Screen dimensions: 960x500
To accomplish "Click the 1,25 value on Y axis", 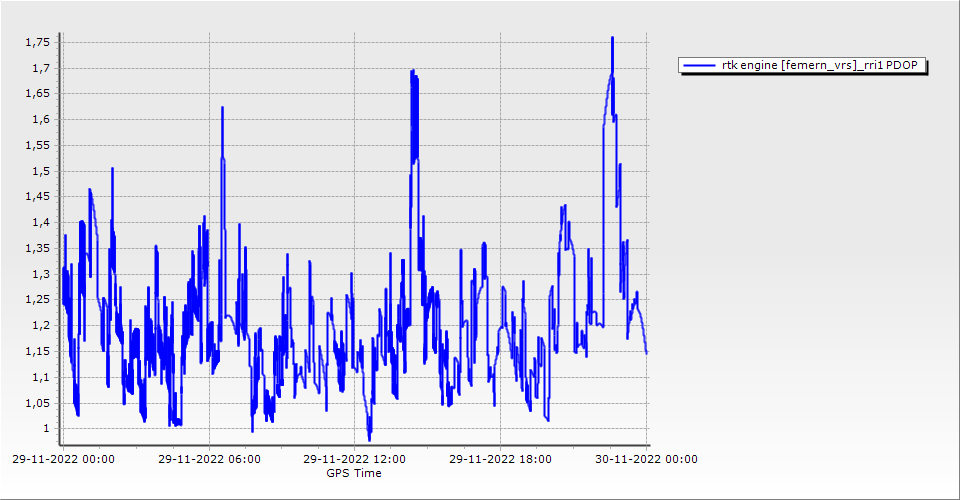I will pos(37,299).
